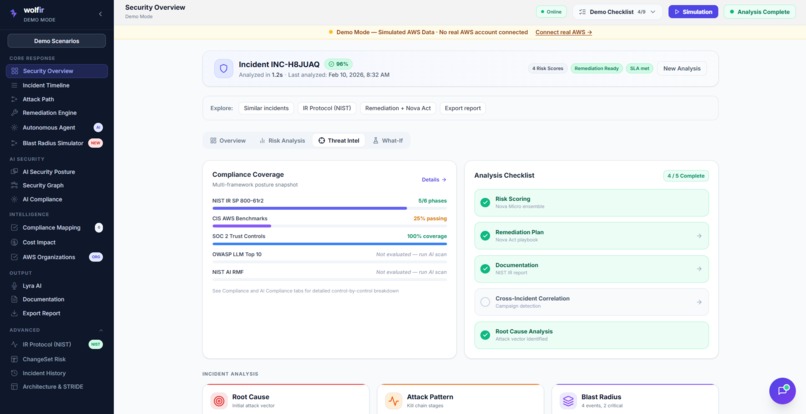
Task: Click the 4/5 Complete badge
Action: coord(686,176)
